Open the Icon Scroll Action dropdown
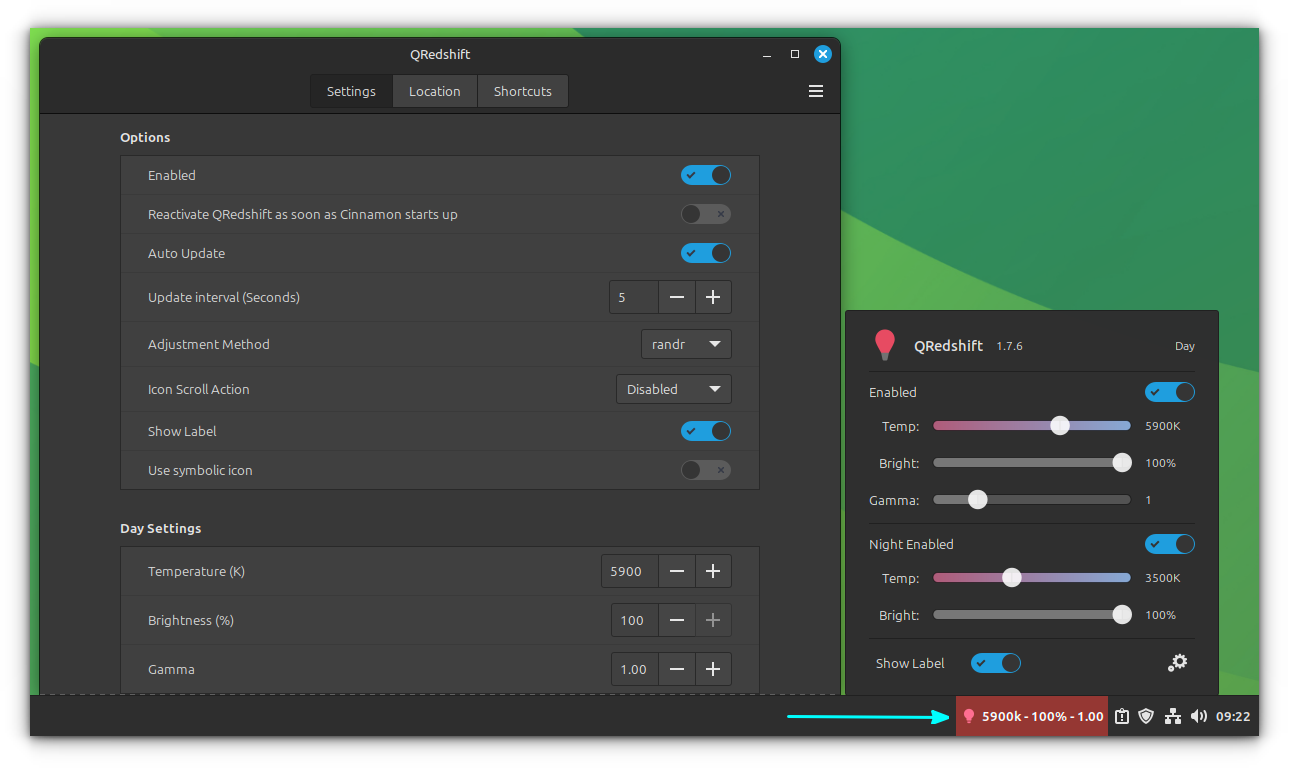The width and height of the screenshot is (1289, 768). 673,389
